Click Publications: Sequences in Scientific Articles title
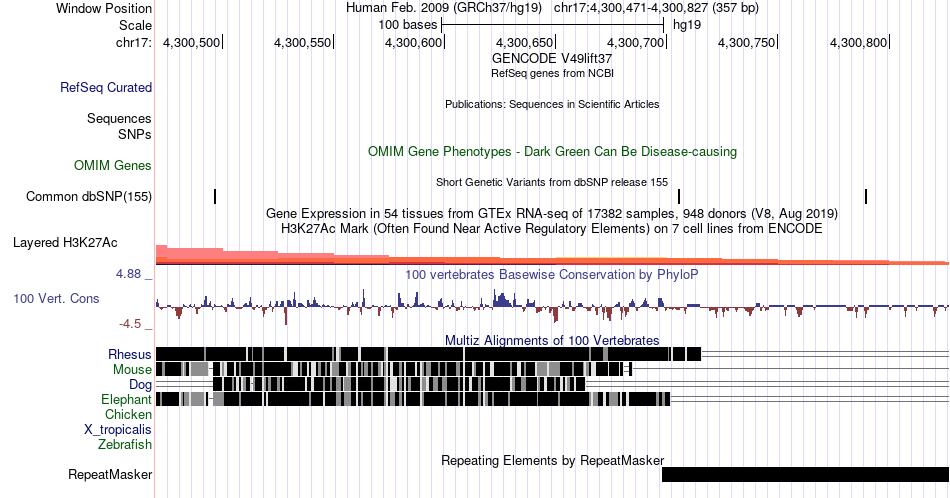The width and height of the screenshot is (950, 498). tap(552, 104)
